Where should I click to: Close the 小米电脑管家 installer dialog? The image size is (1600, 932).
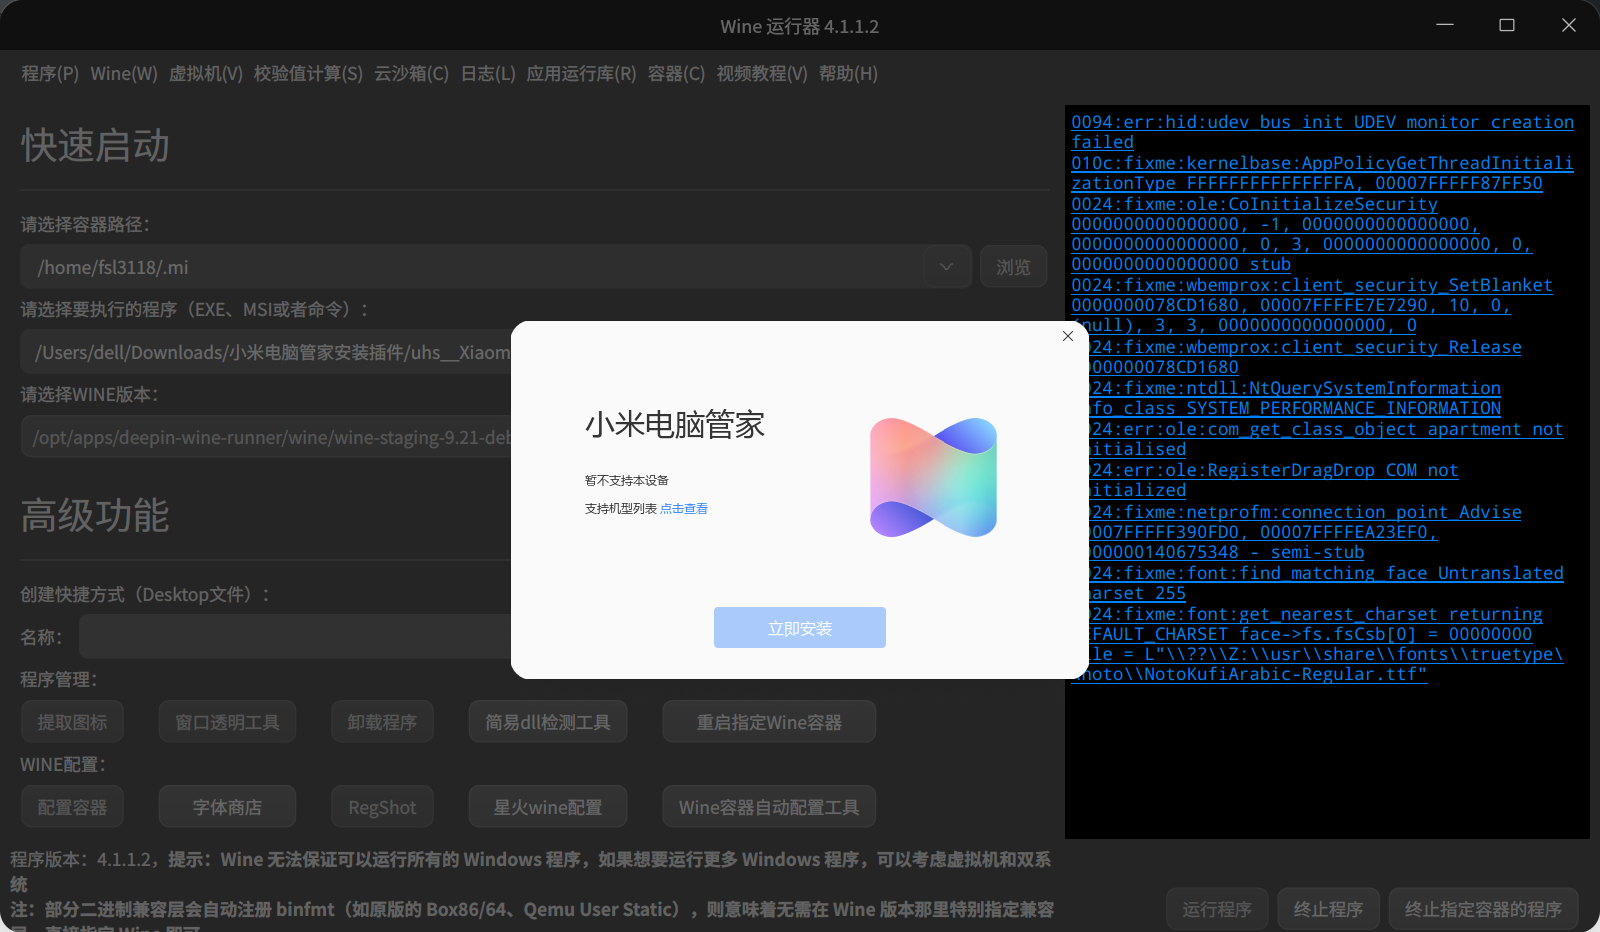pos(1068,336)
